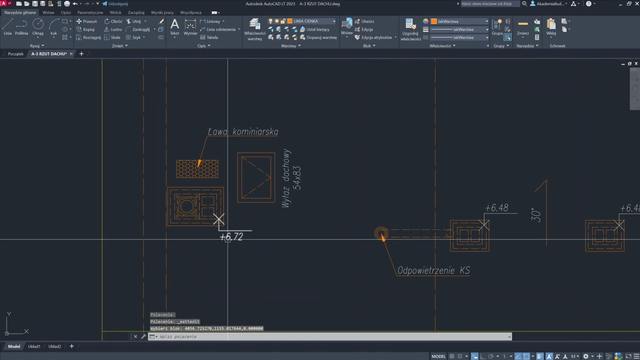Screen dimensions: 640x360
Task: Open the status bar customization menu icon
Action: coord(636,356)
